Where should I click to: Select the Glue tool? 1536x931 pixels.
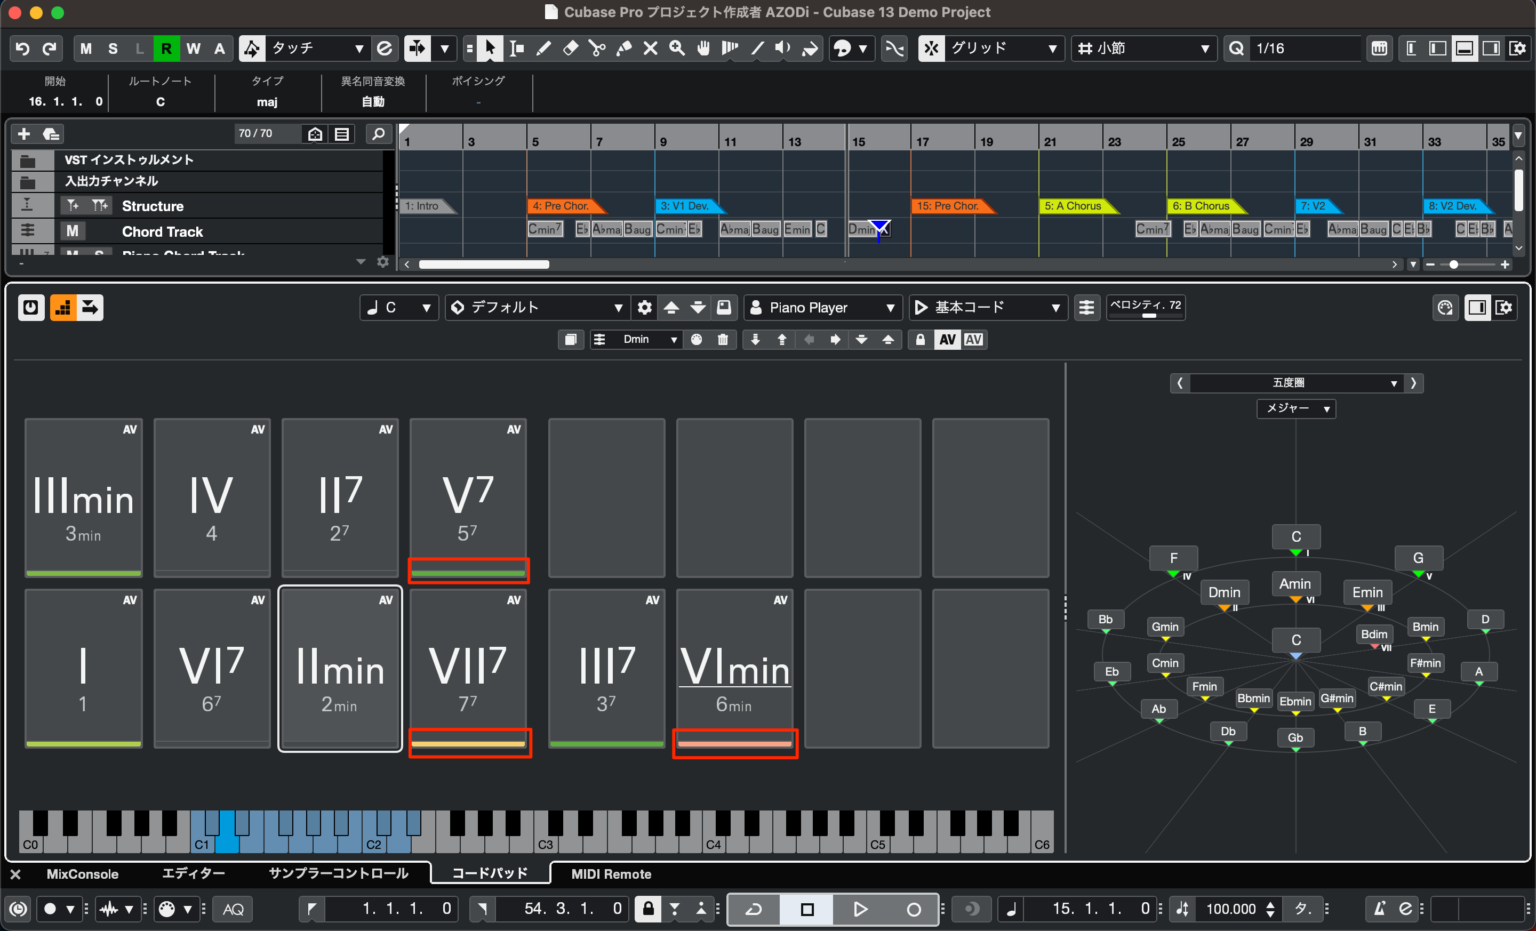[x=624, y=48]
